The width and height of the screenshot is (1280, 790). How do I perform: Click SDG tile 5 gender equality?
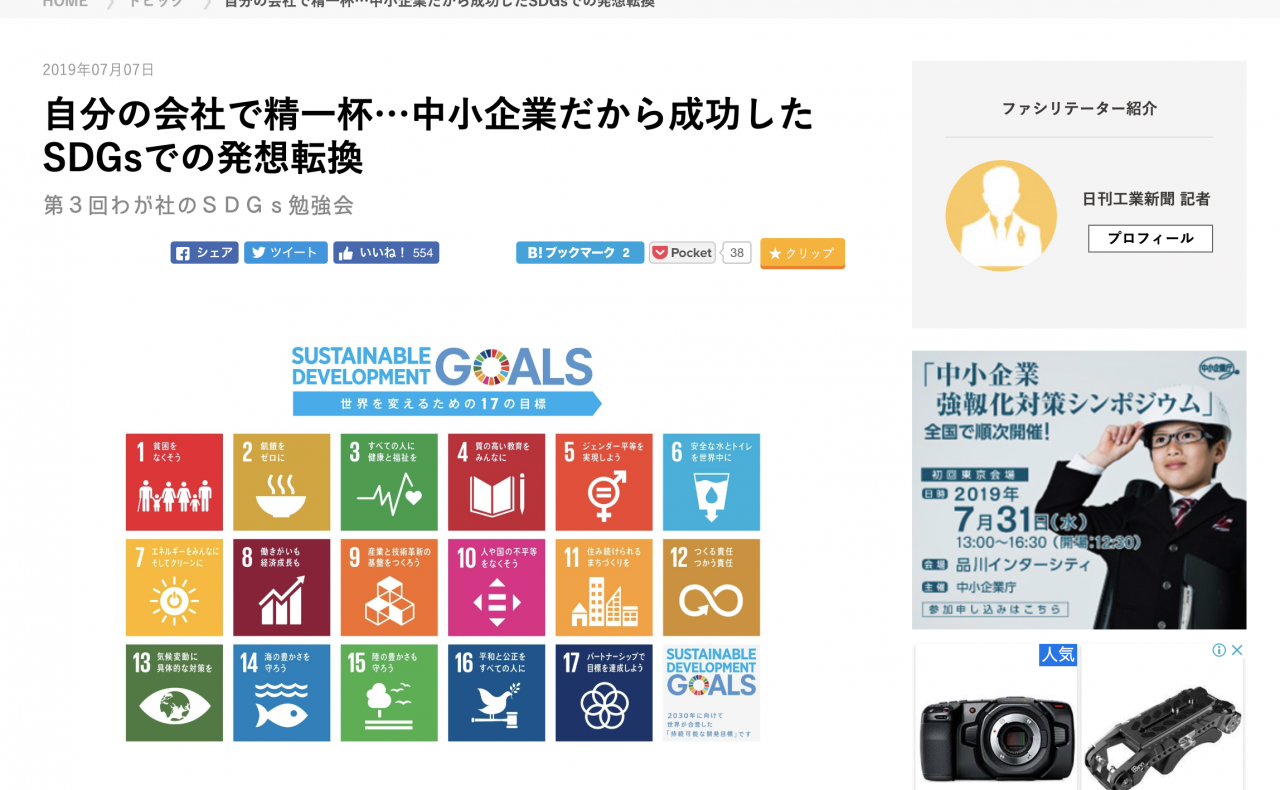pos(604,482)
